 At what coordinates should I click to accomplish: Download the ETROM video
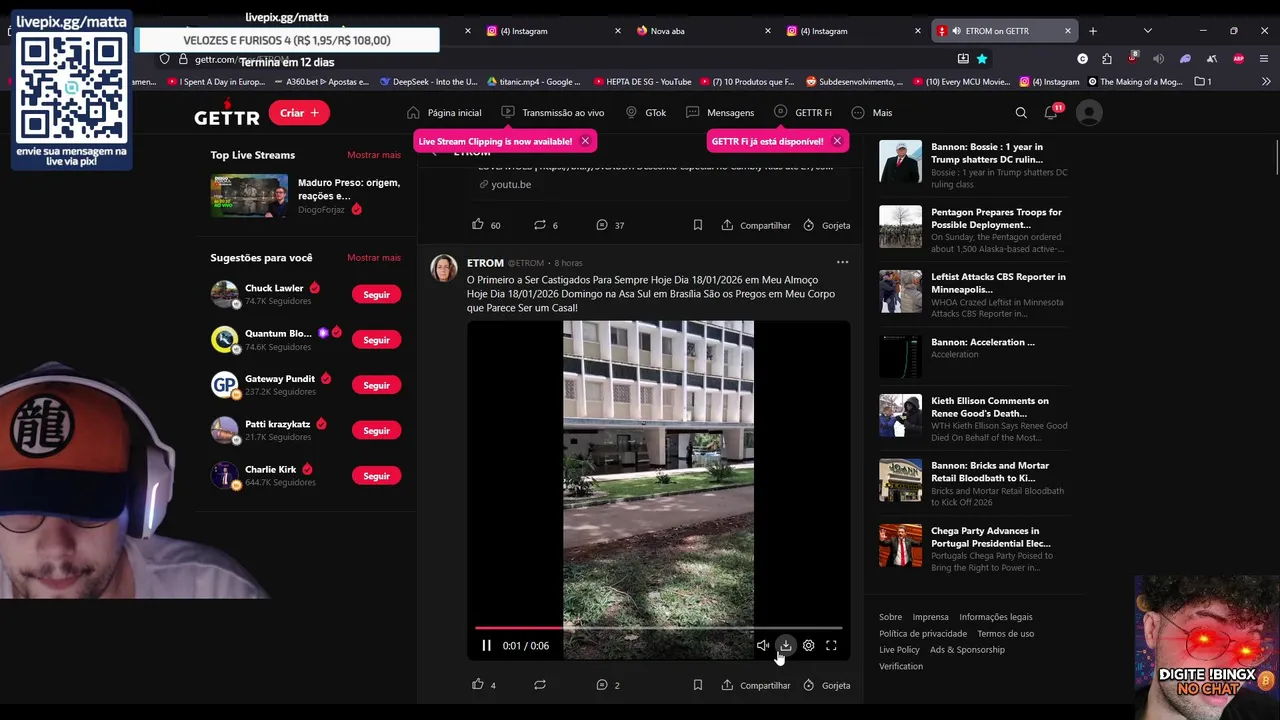[x=786, y=646]
